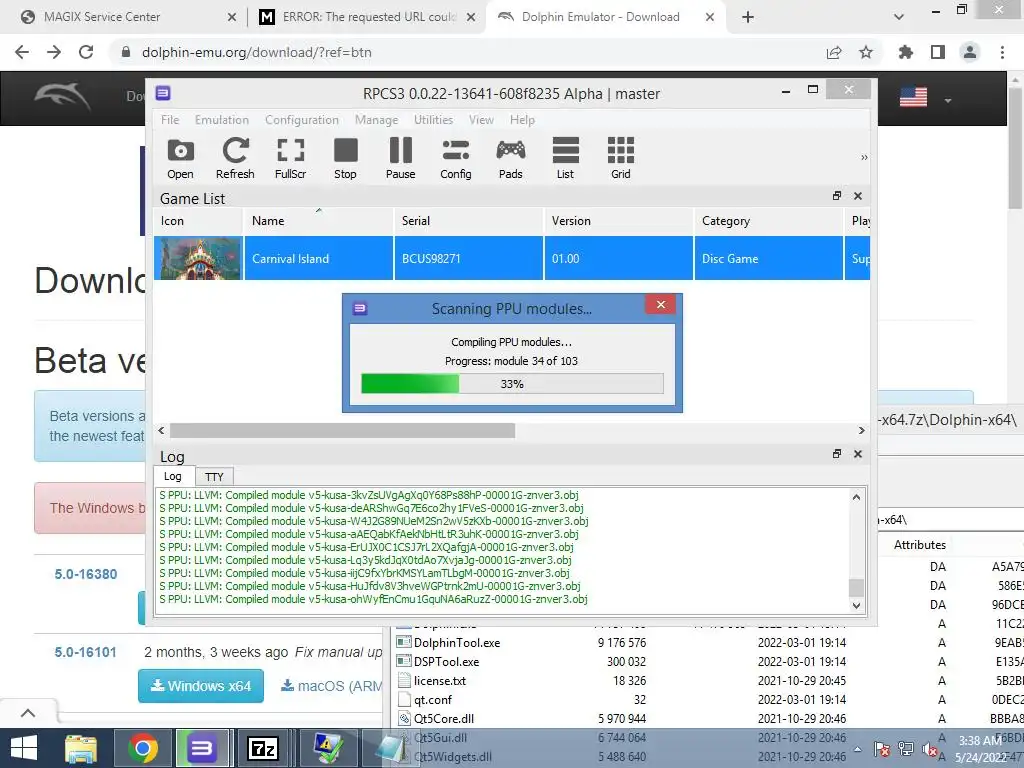Open the File menu in RPCS3
Image resolution: width=1024 pixels, height=768 pixels.
pos(170,120)
